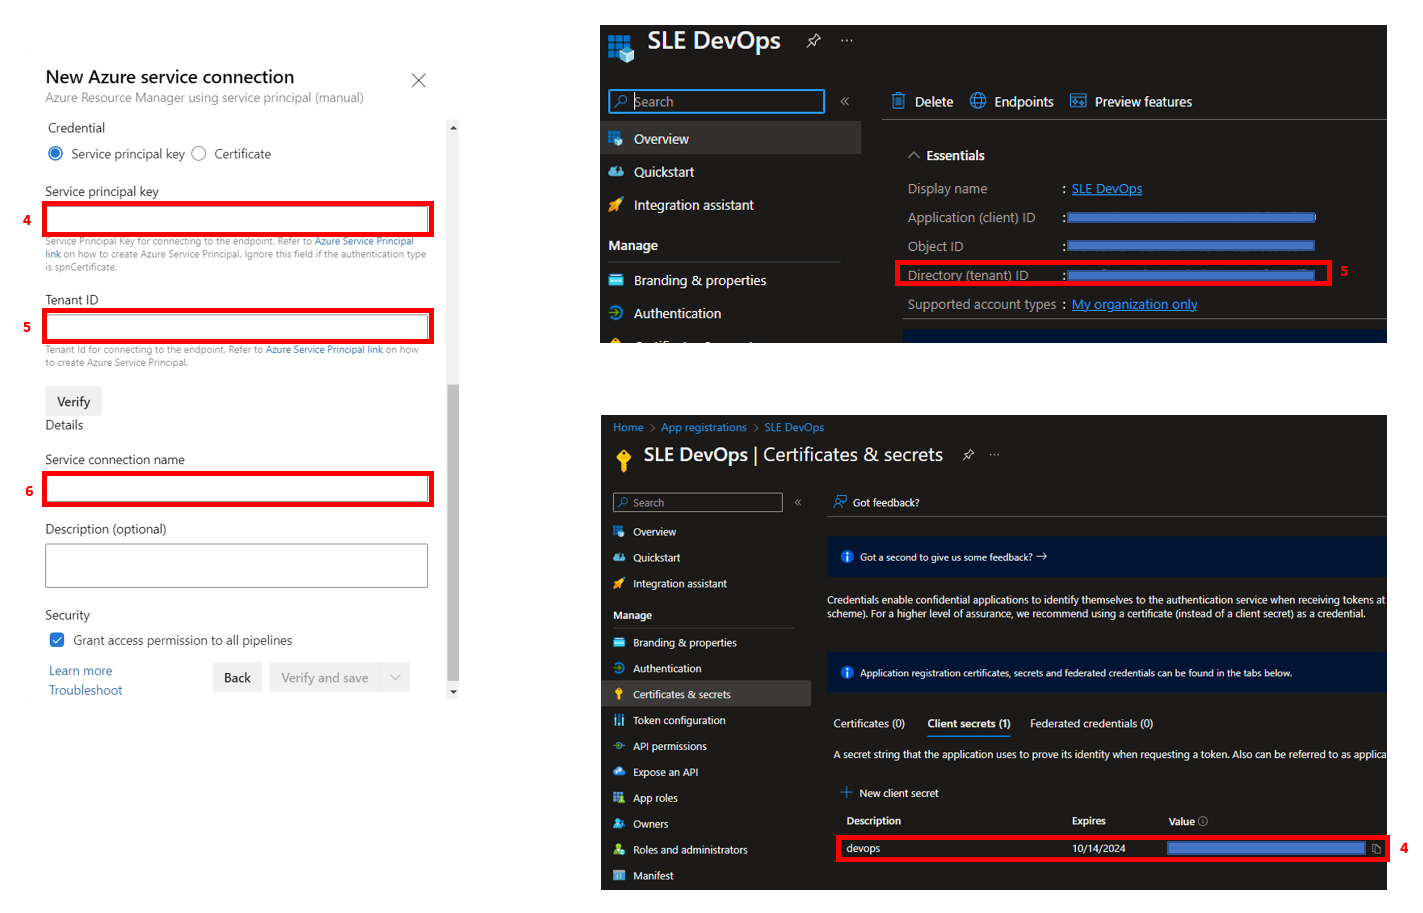Select Overview in the top sidebar
Image resolution: width=1423 pixels, height=913 pixels.
click(x=731, y=138)
